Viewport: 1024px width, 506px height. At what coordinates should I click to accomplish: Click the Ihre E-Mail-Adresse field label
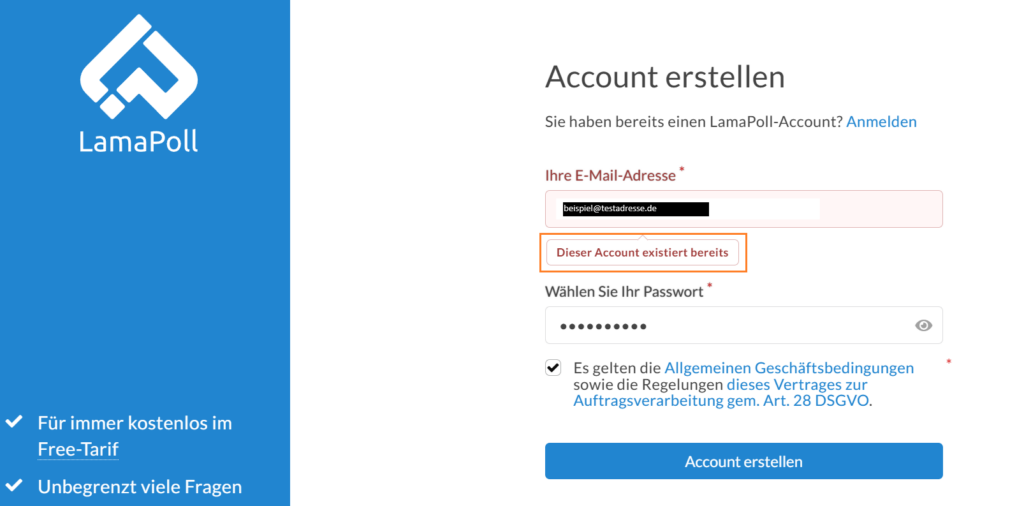click(611, 176)
